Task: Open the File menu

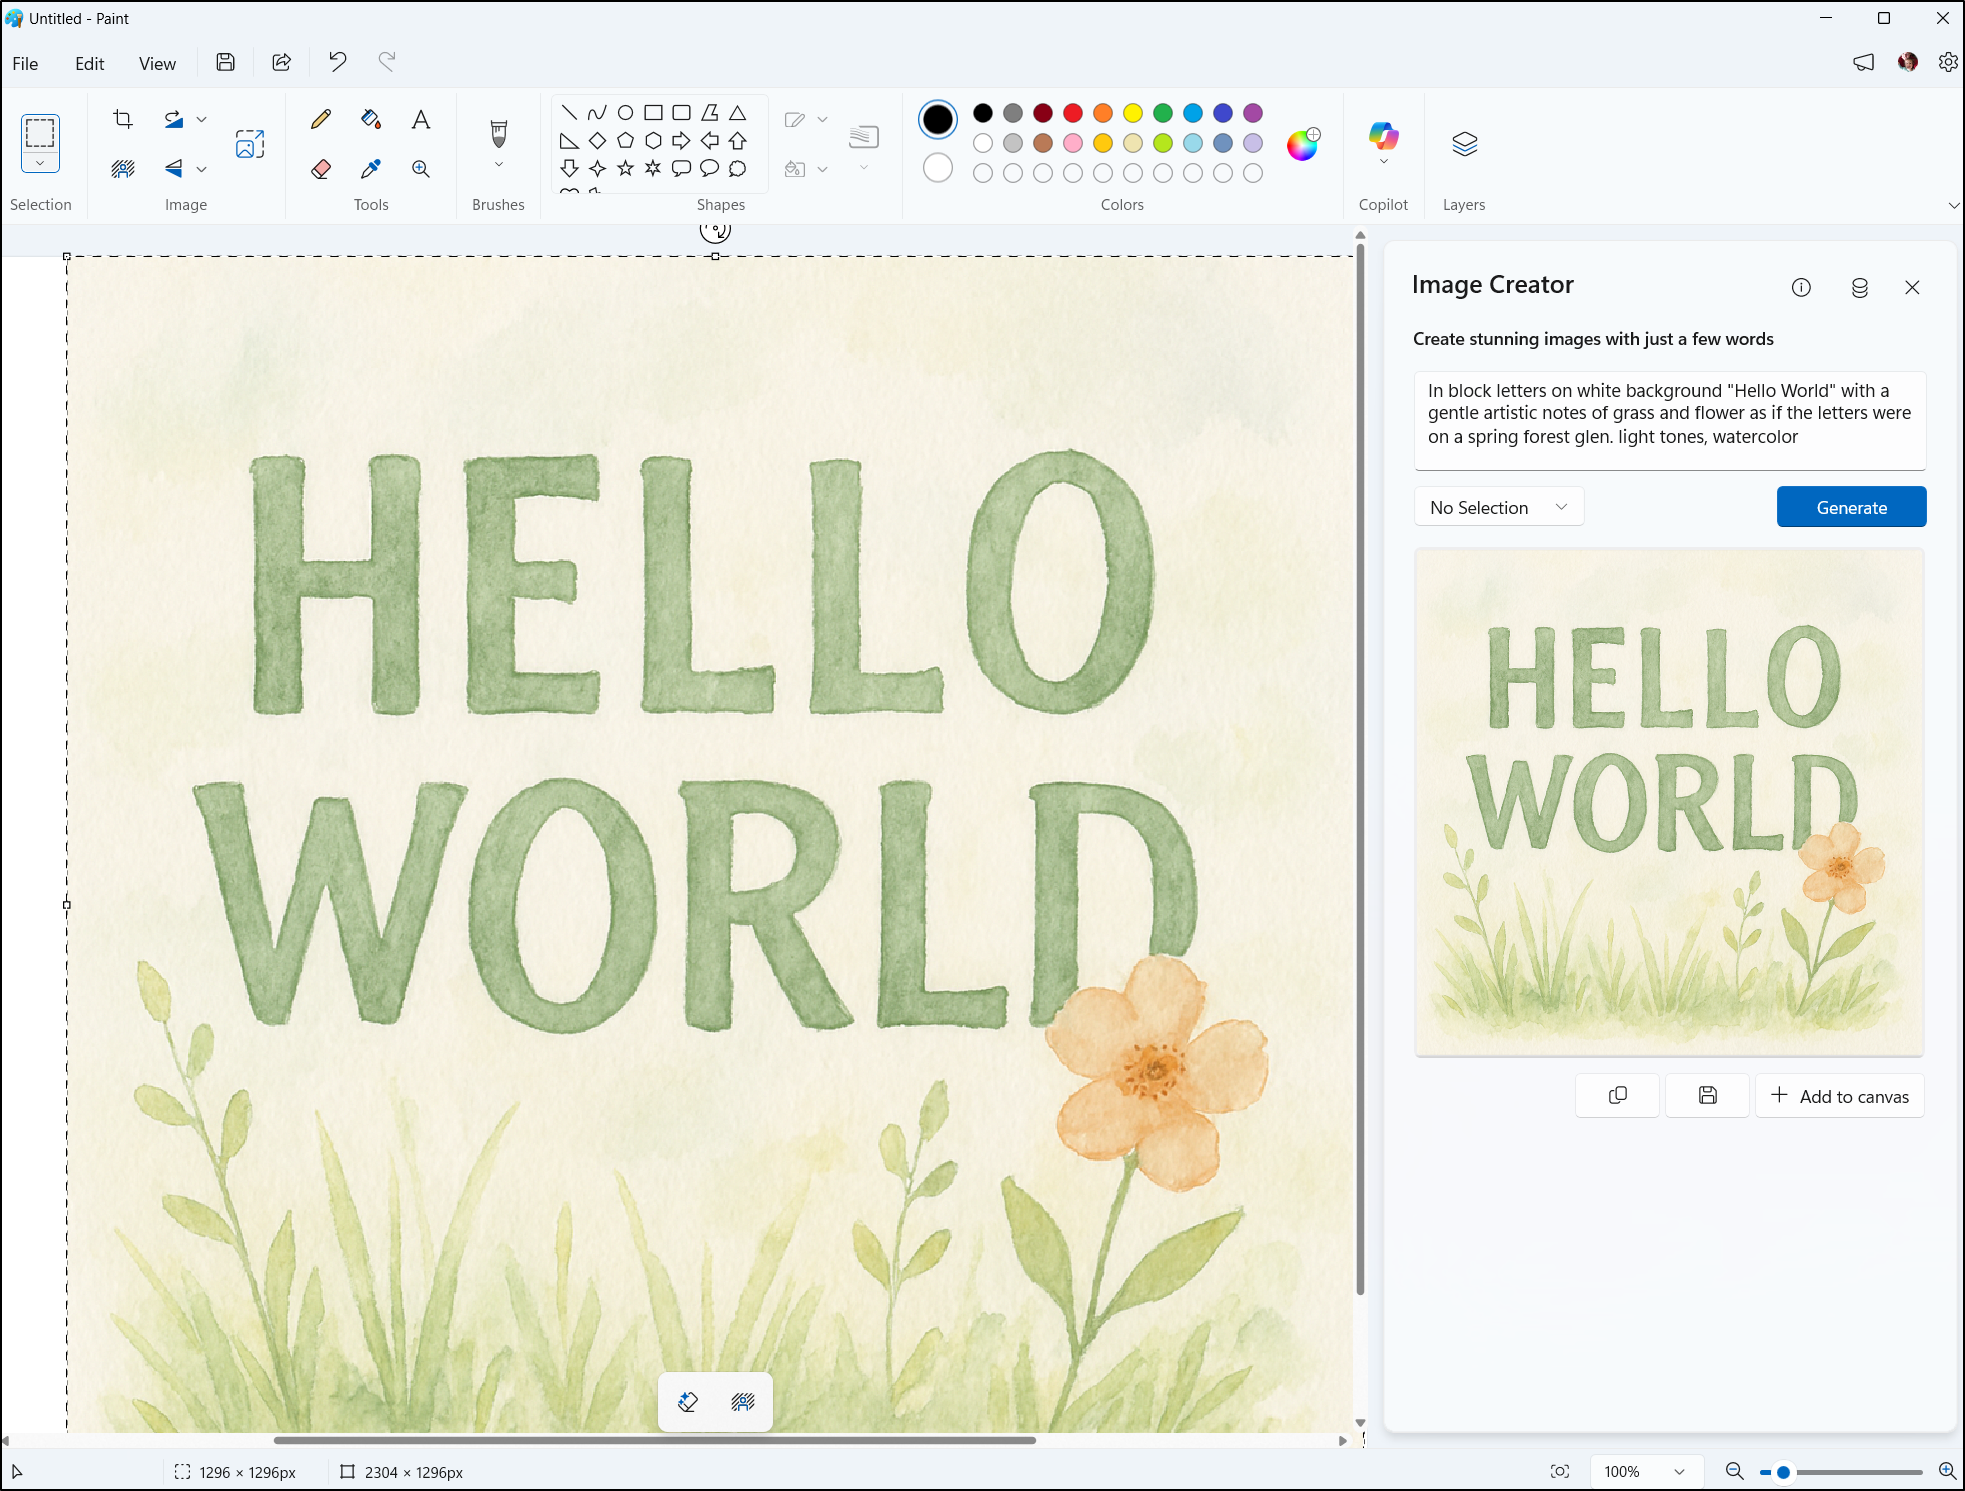Action: [x=25, y=63]
